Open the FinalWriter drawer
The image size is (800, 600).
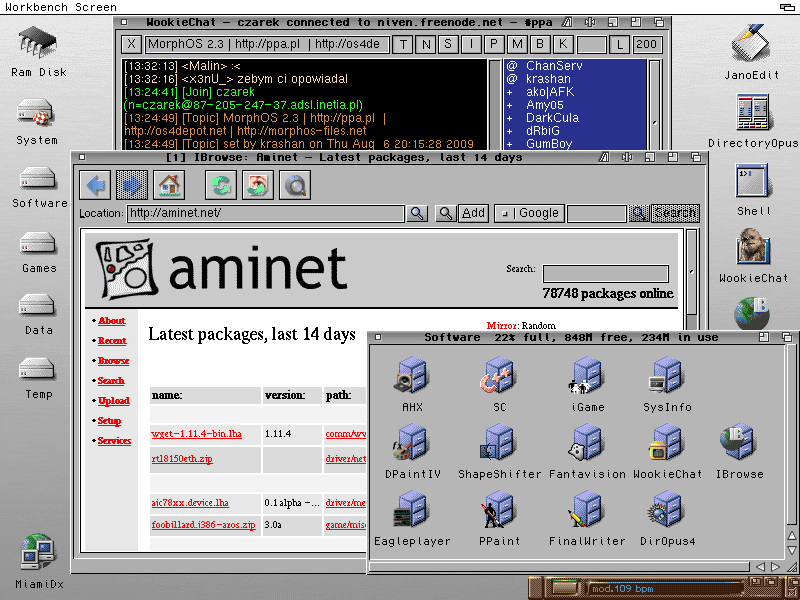pos(587,510)
